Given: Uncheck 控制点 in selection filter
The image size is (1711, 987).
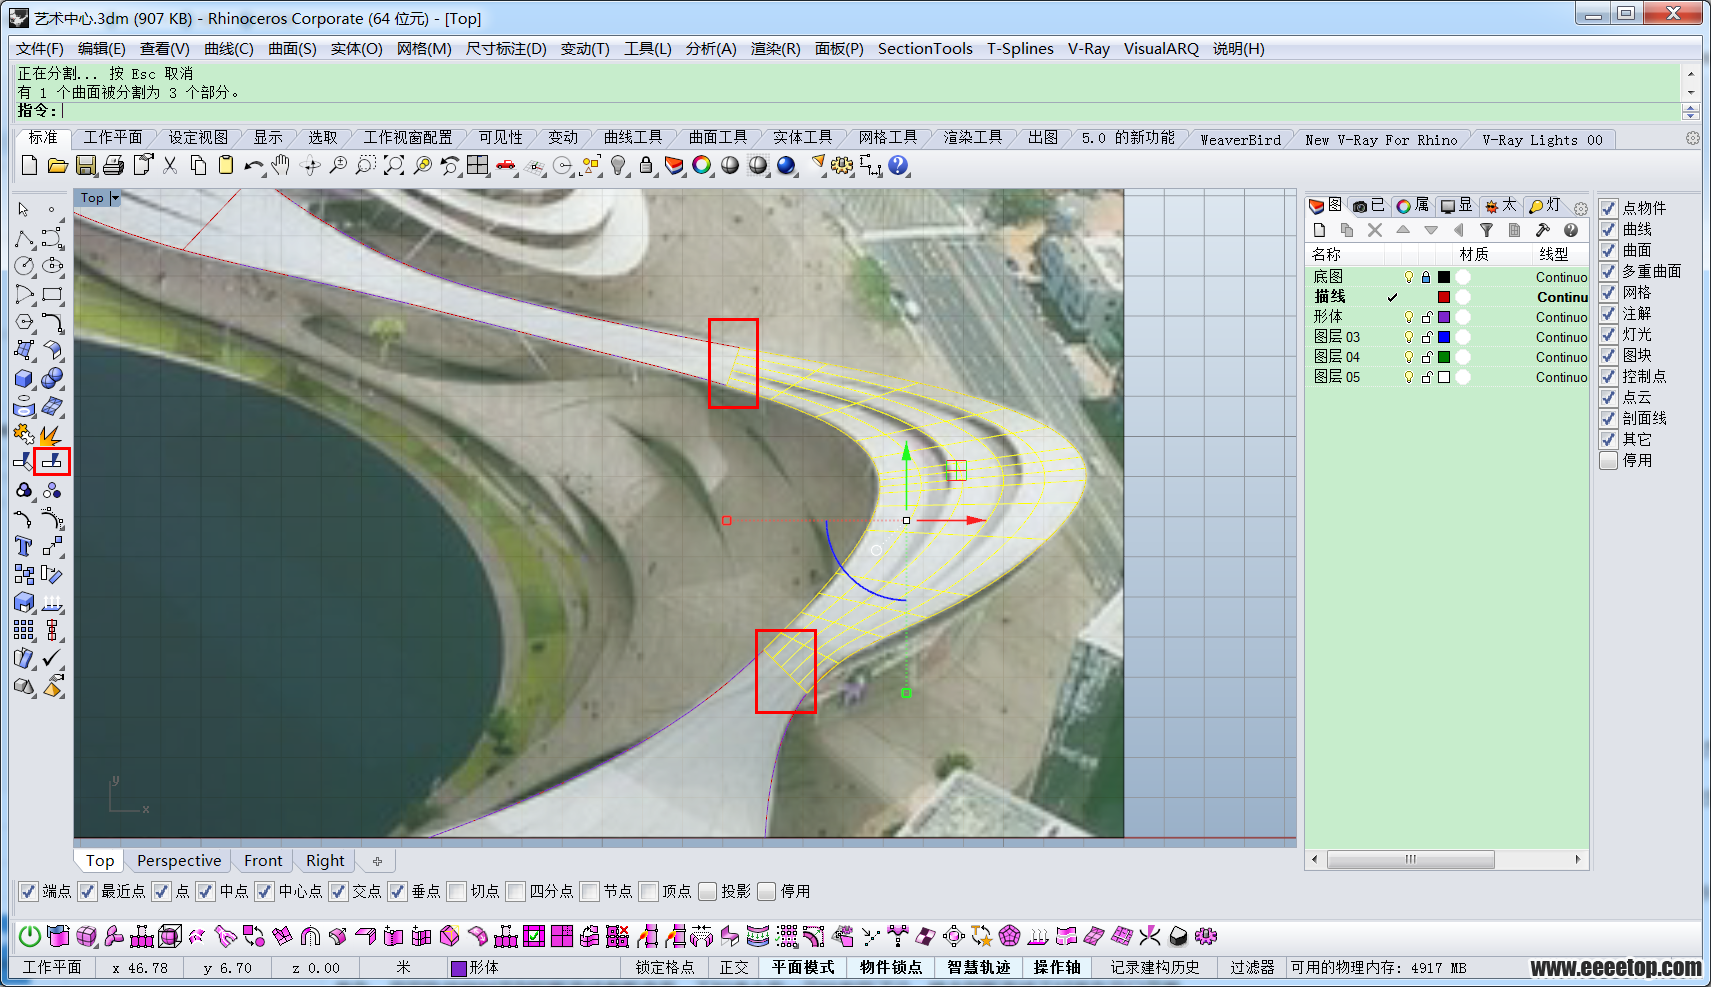Looking at the screenshot, I should tap(1608, 376).
